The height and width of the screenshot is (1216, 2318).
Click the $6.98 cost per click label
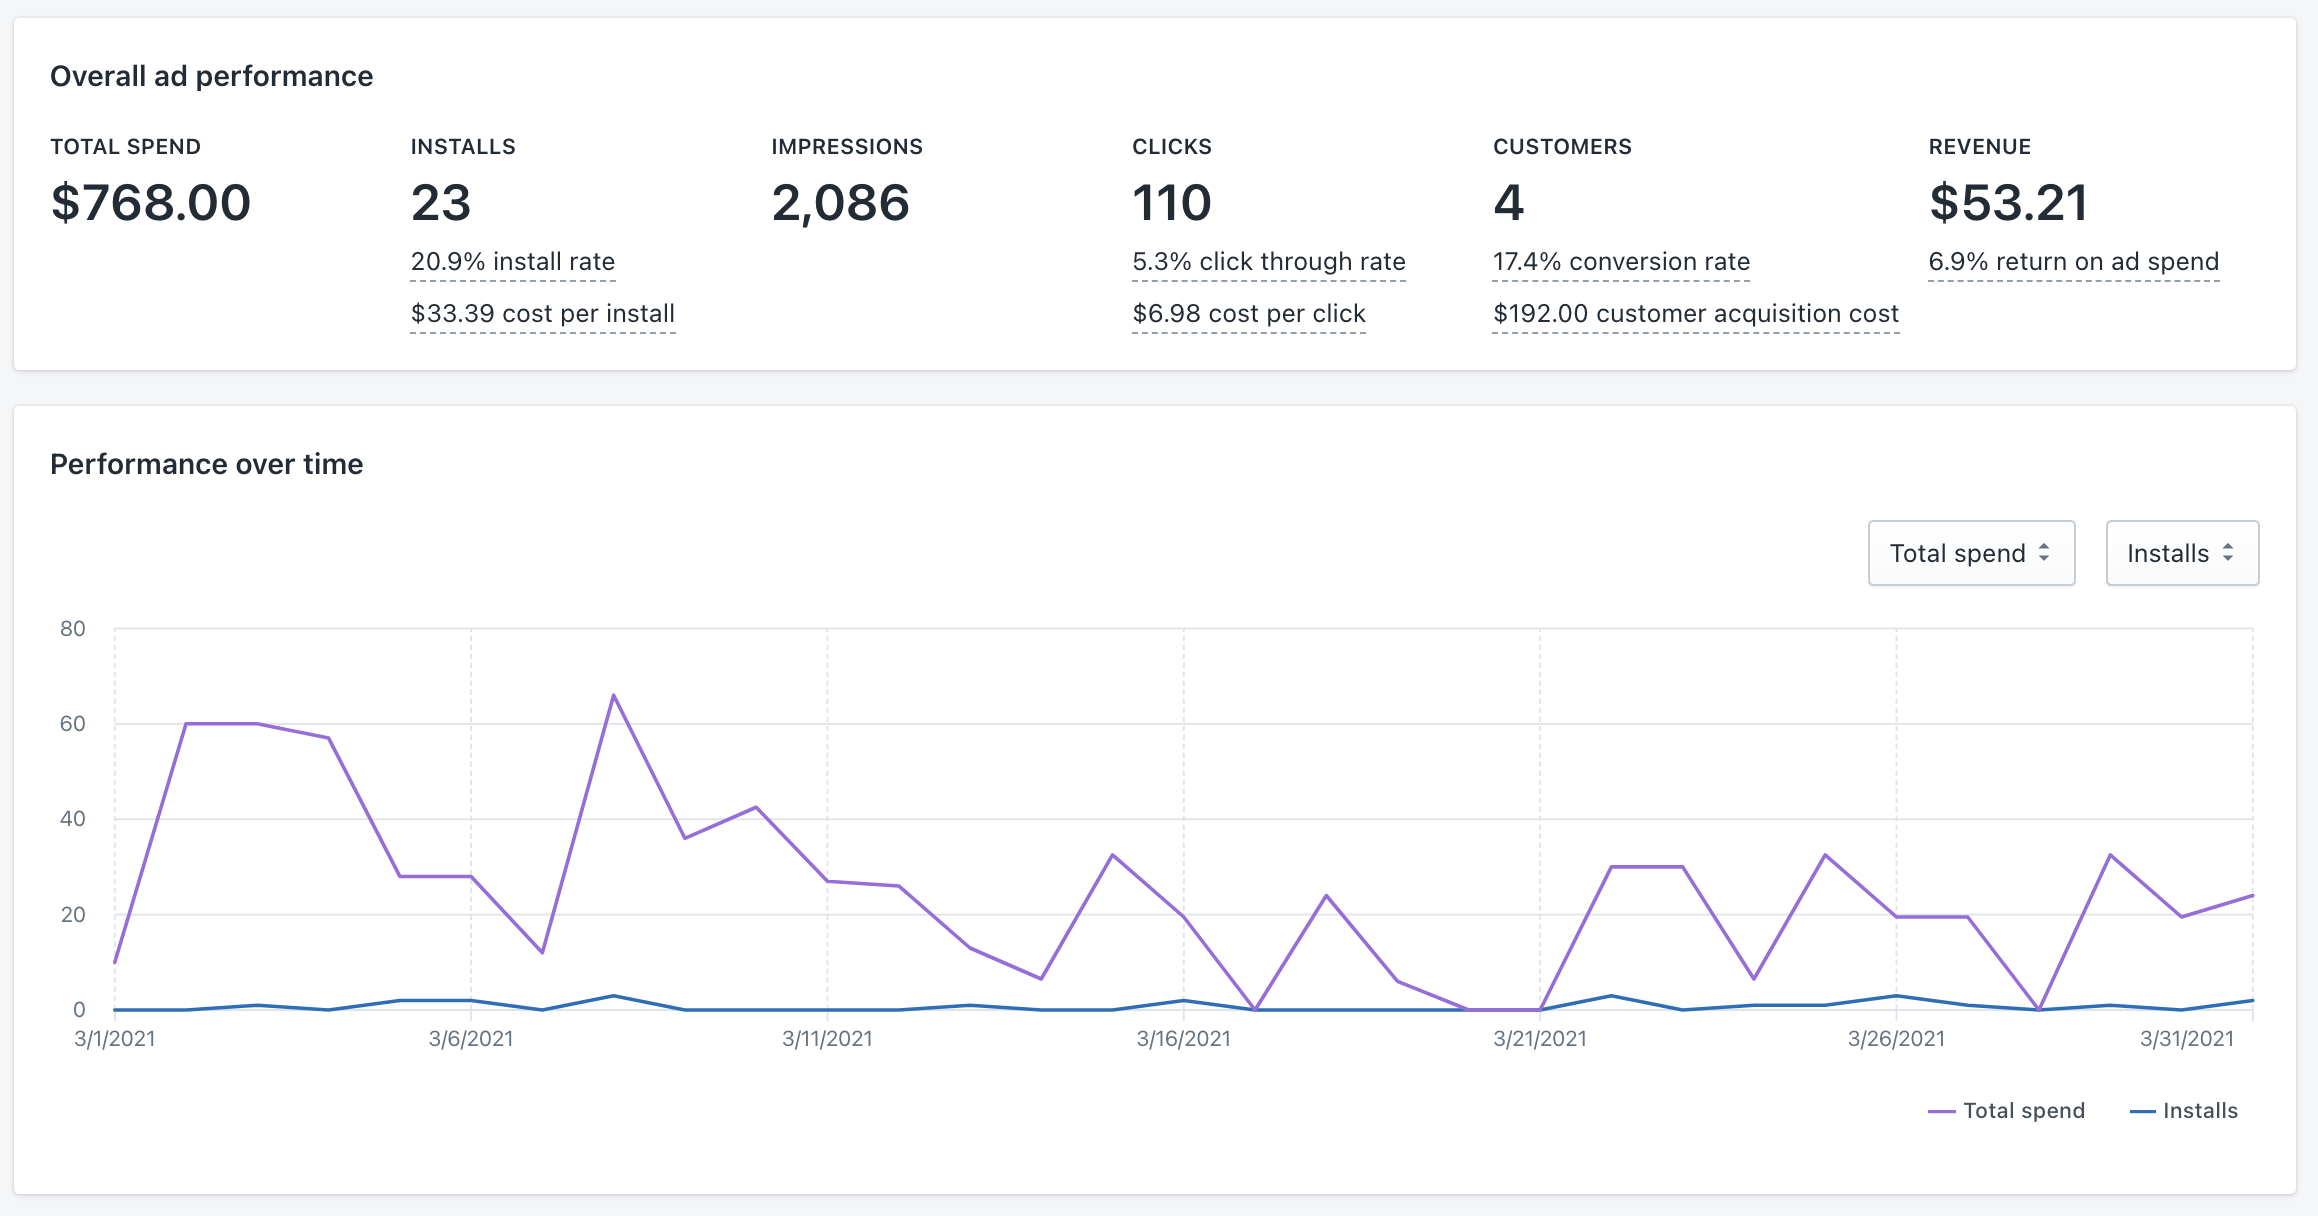(x=1248, y=314)
